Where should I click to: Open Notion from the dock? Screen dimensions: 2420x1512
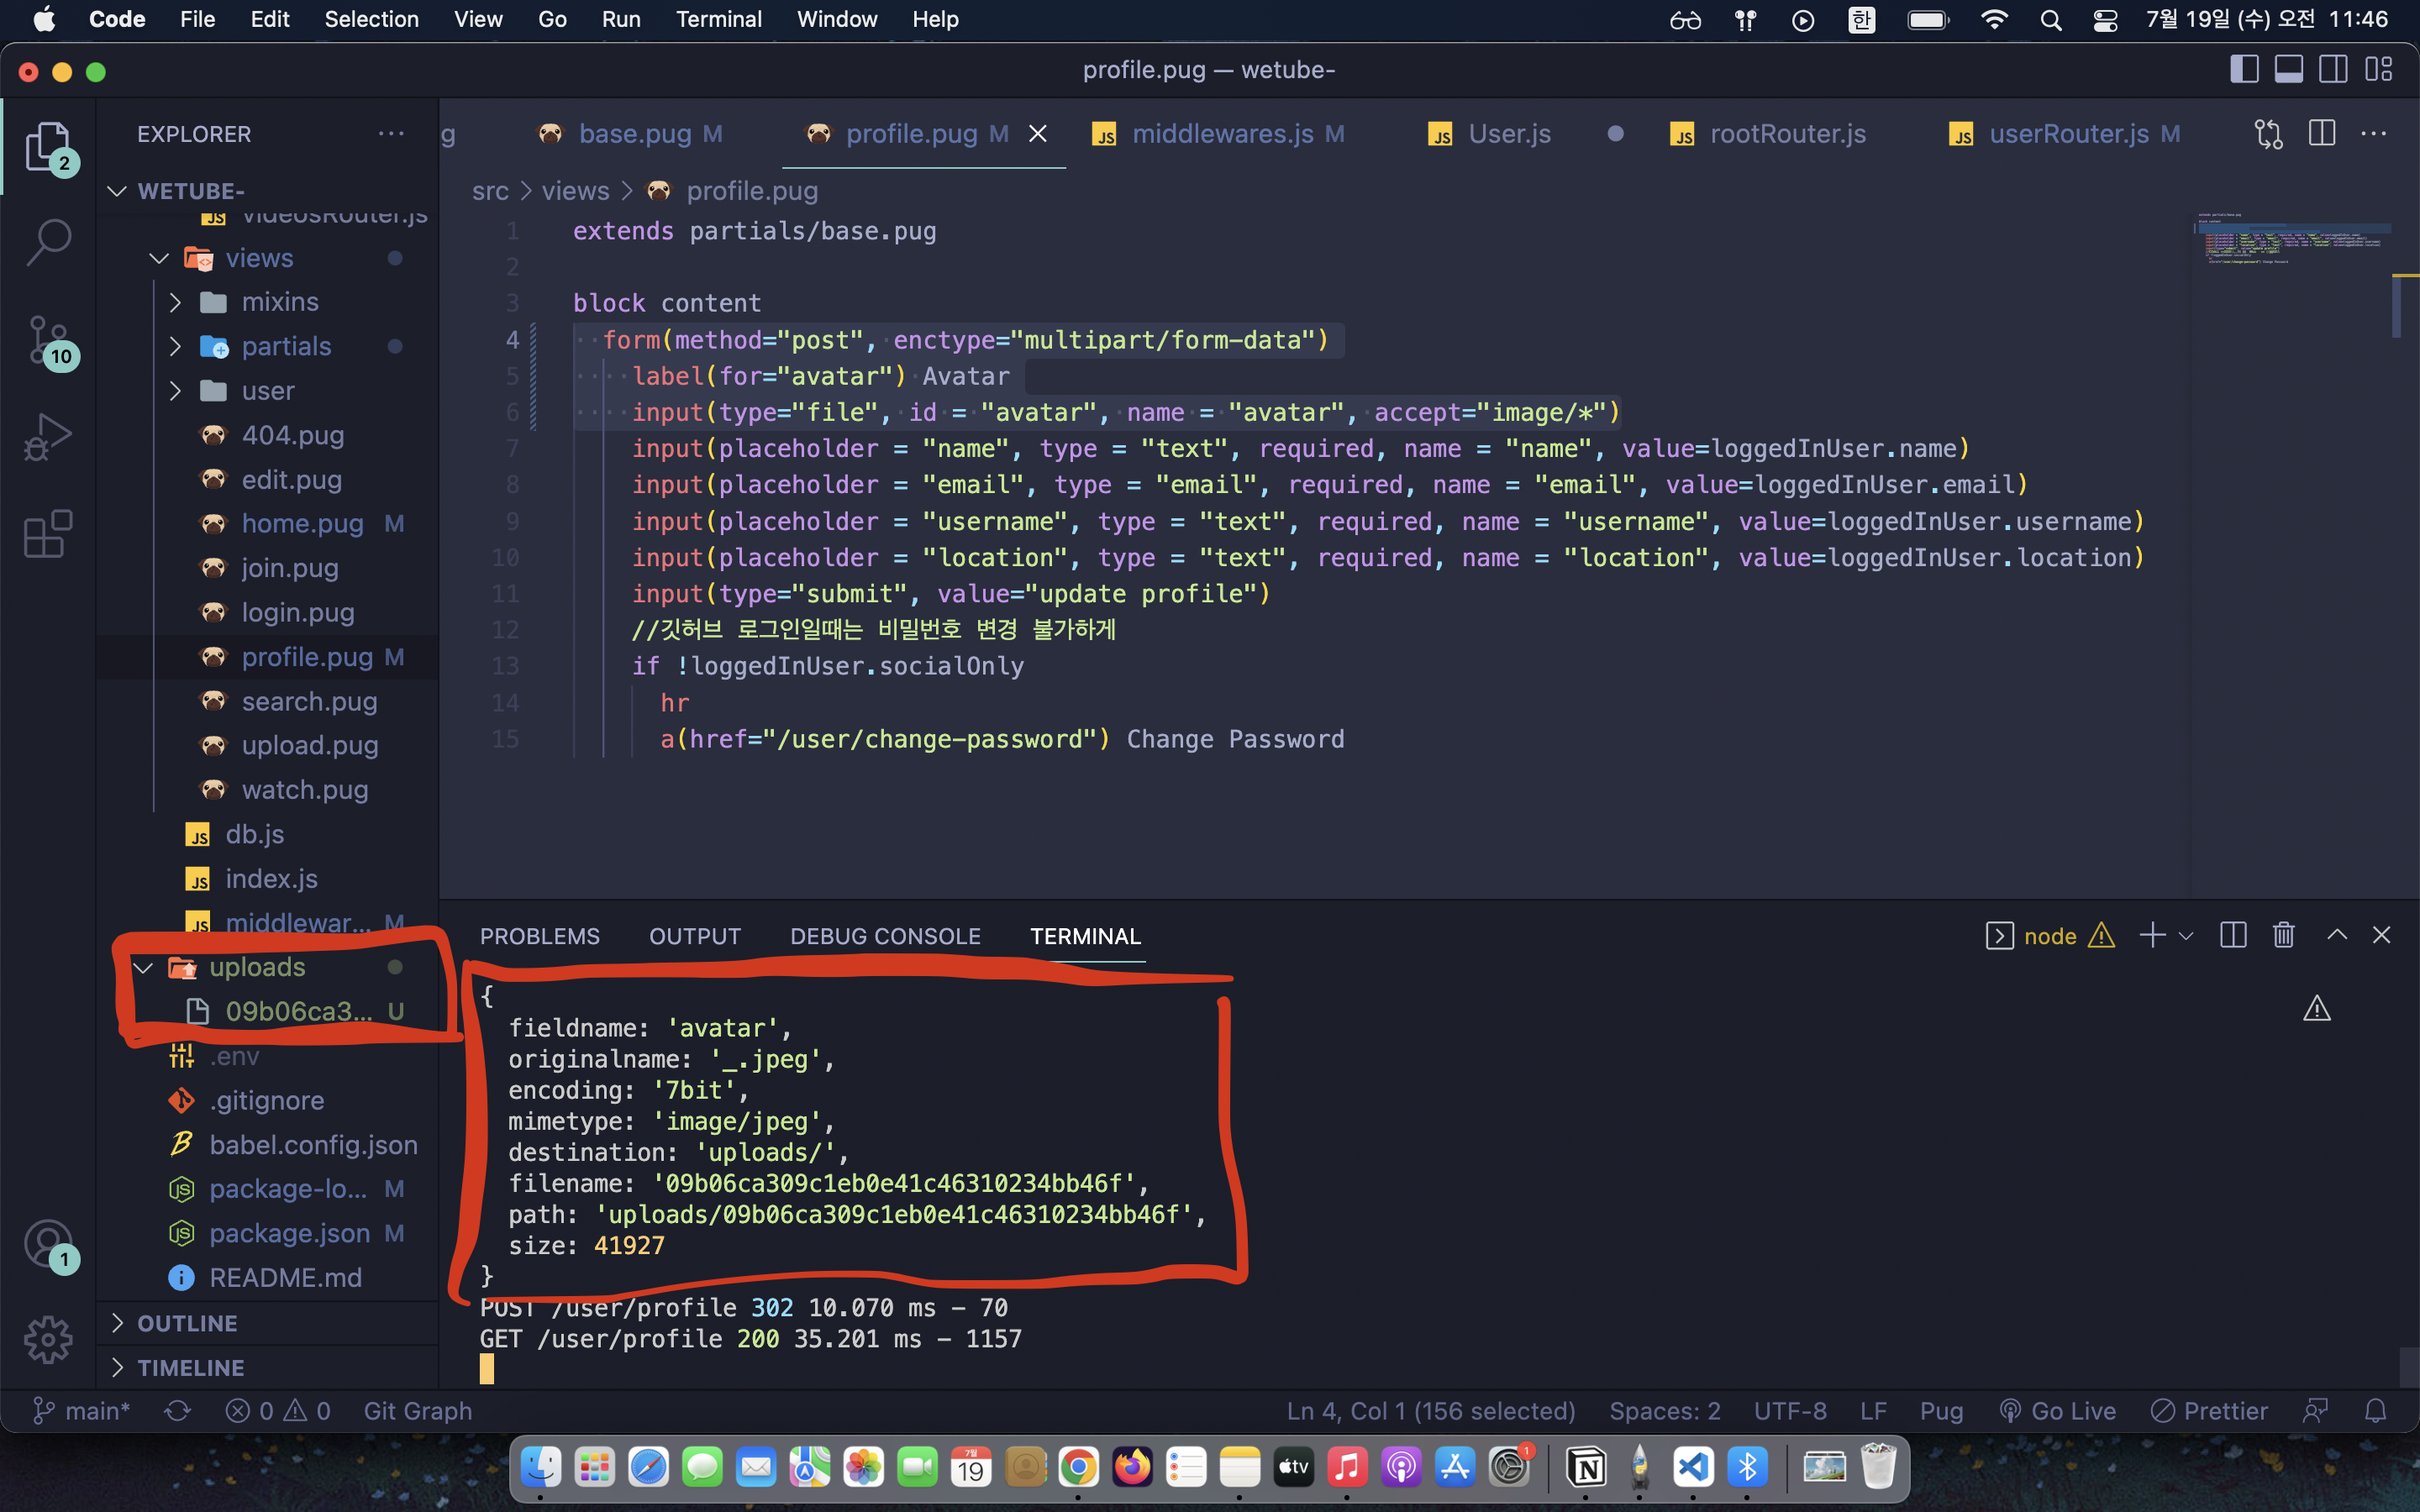click(1587, 1468)
